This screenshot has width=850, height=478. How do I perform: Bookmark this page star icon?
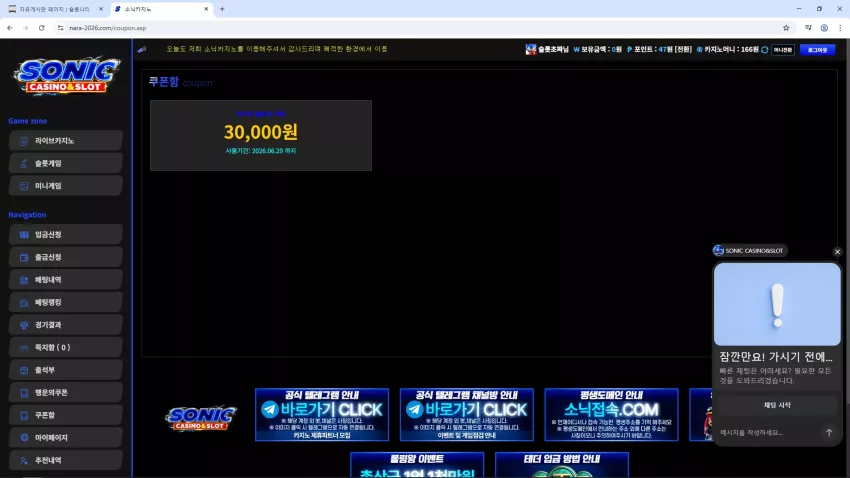(786, 28)
